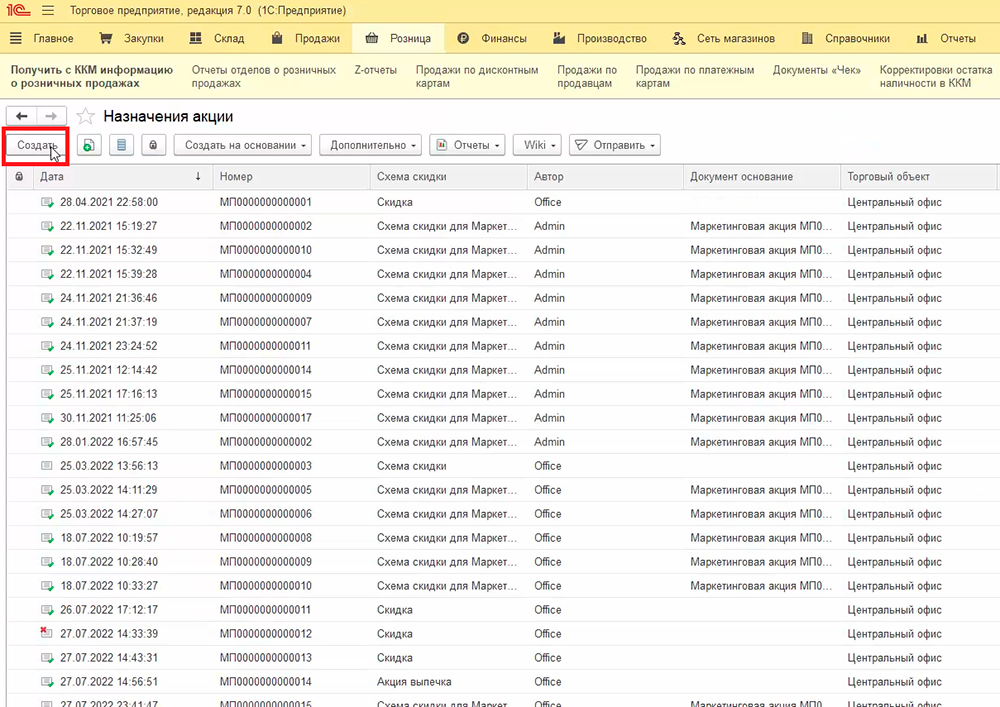The image size is (1000, 707).
Task: Click the lock column header icon
Action: pos(19,177)
